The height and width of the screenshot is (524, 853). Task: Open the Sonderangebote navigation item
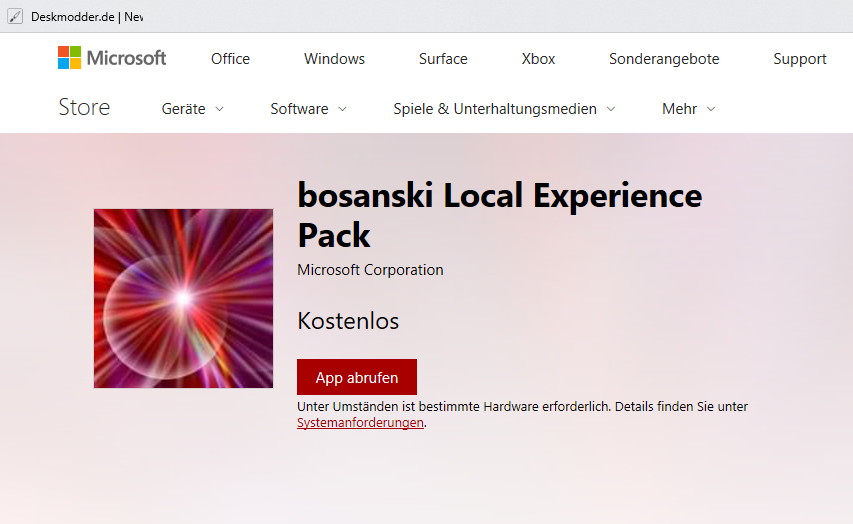click(664, 59)
